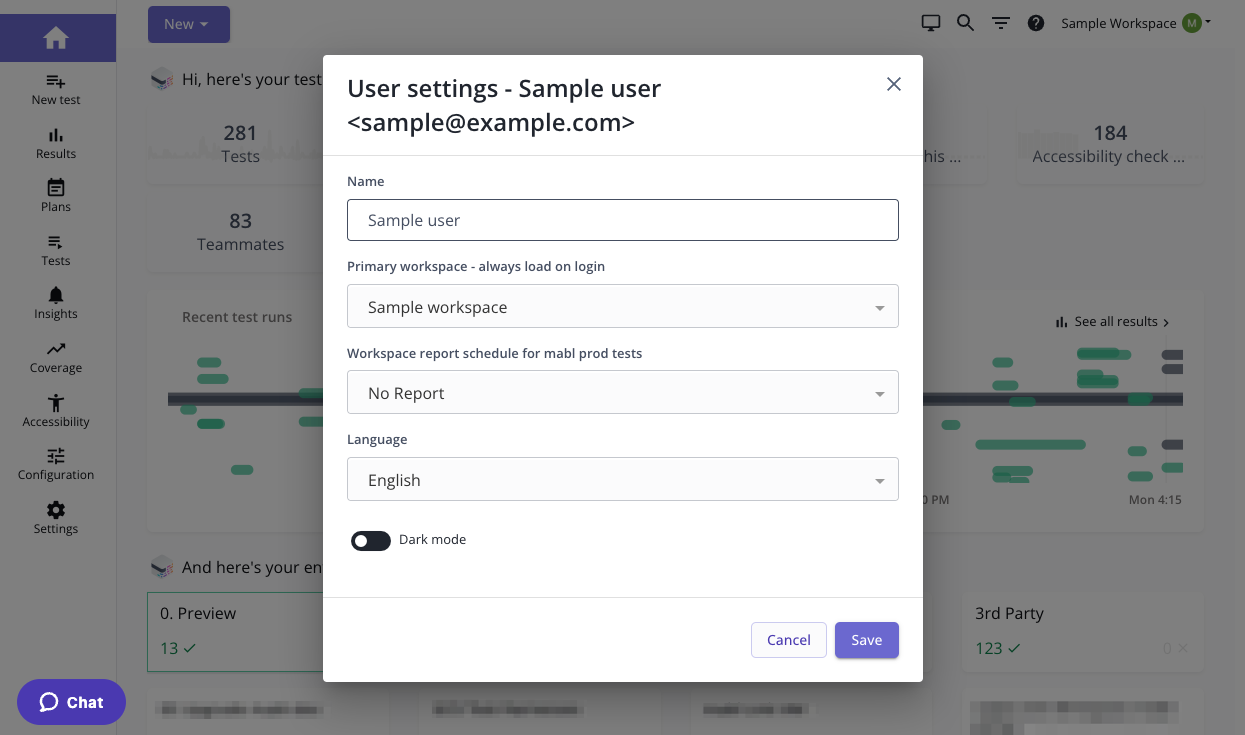
Task: Open the Sample Workspace account menu
Action: click(1135, 22)
